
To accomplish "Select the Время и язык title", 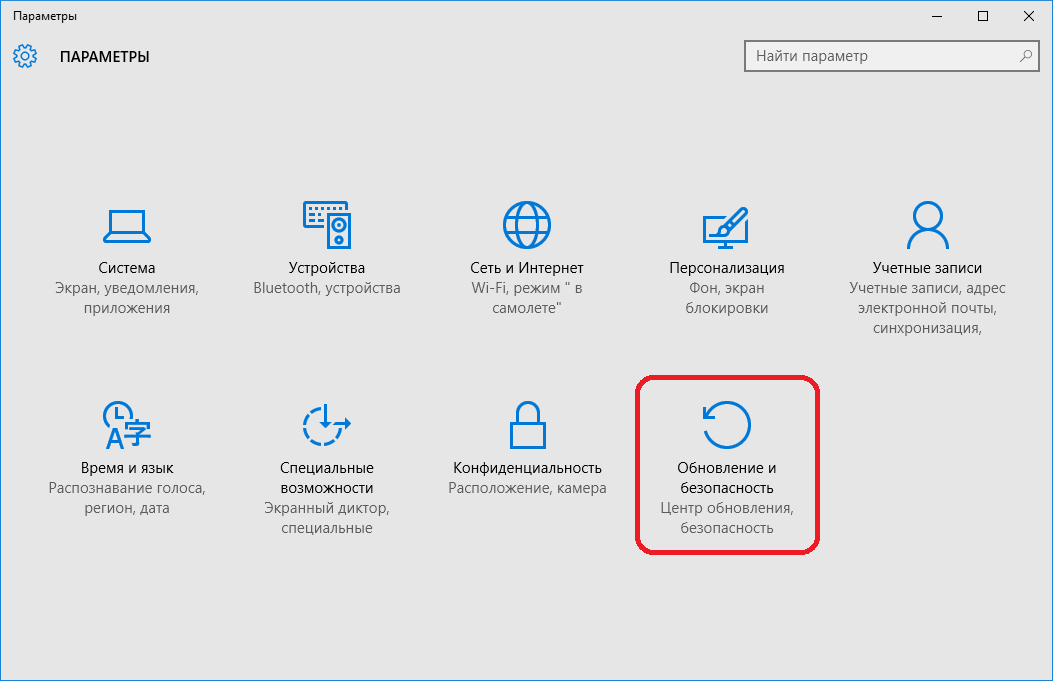I will coord(127,468).
